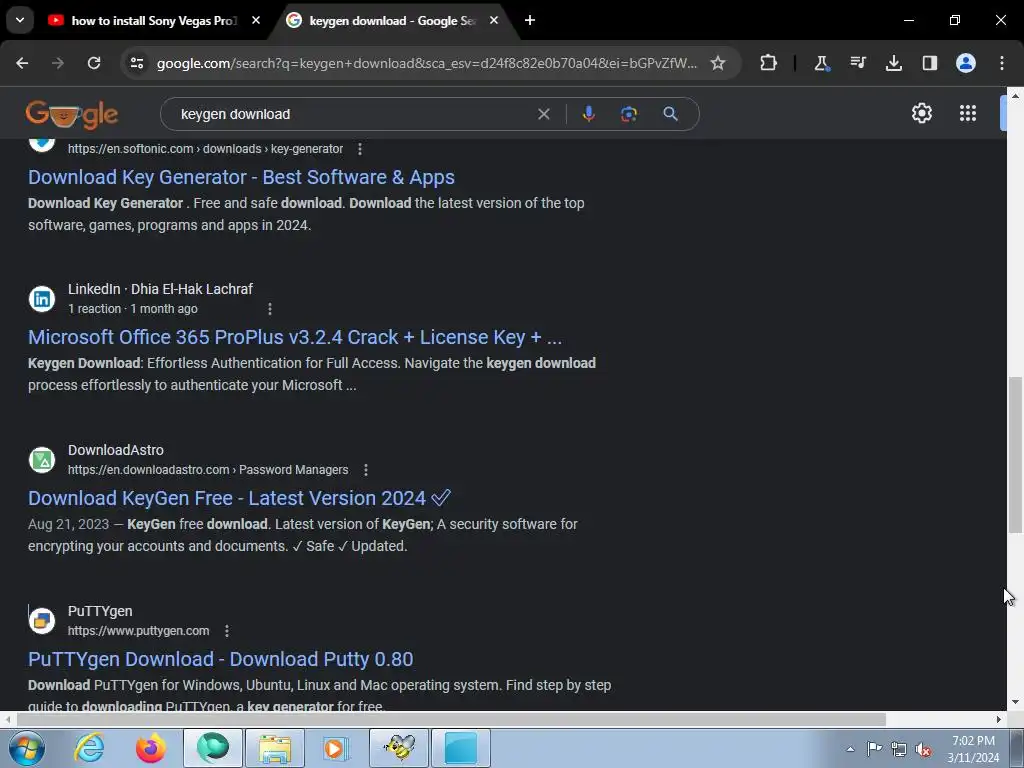Click the vertical scrollbar thumb

pyautogui.click(x=1015, y=455)
